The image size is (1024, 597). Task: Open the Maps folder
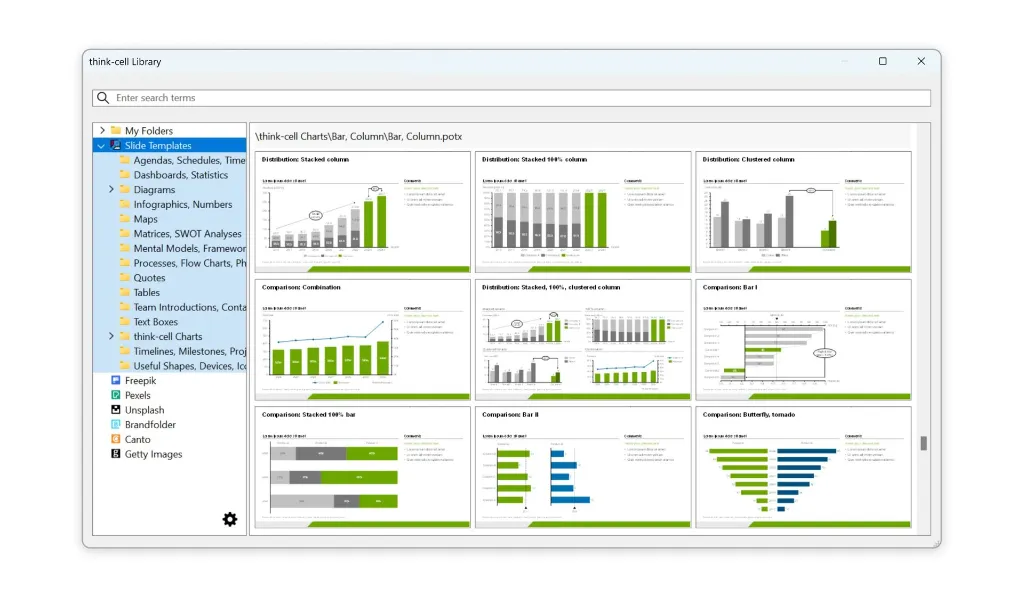pyautogui.click(x=145, y=219)
